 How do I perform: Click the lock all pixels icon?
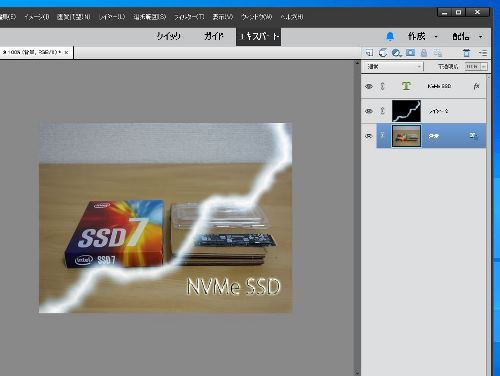click(x=424, y=53)
